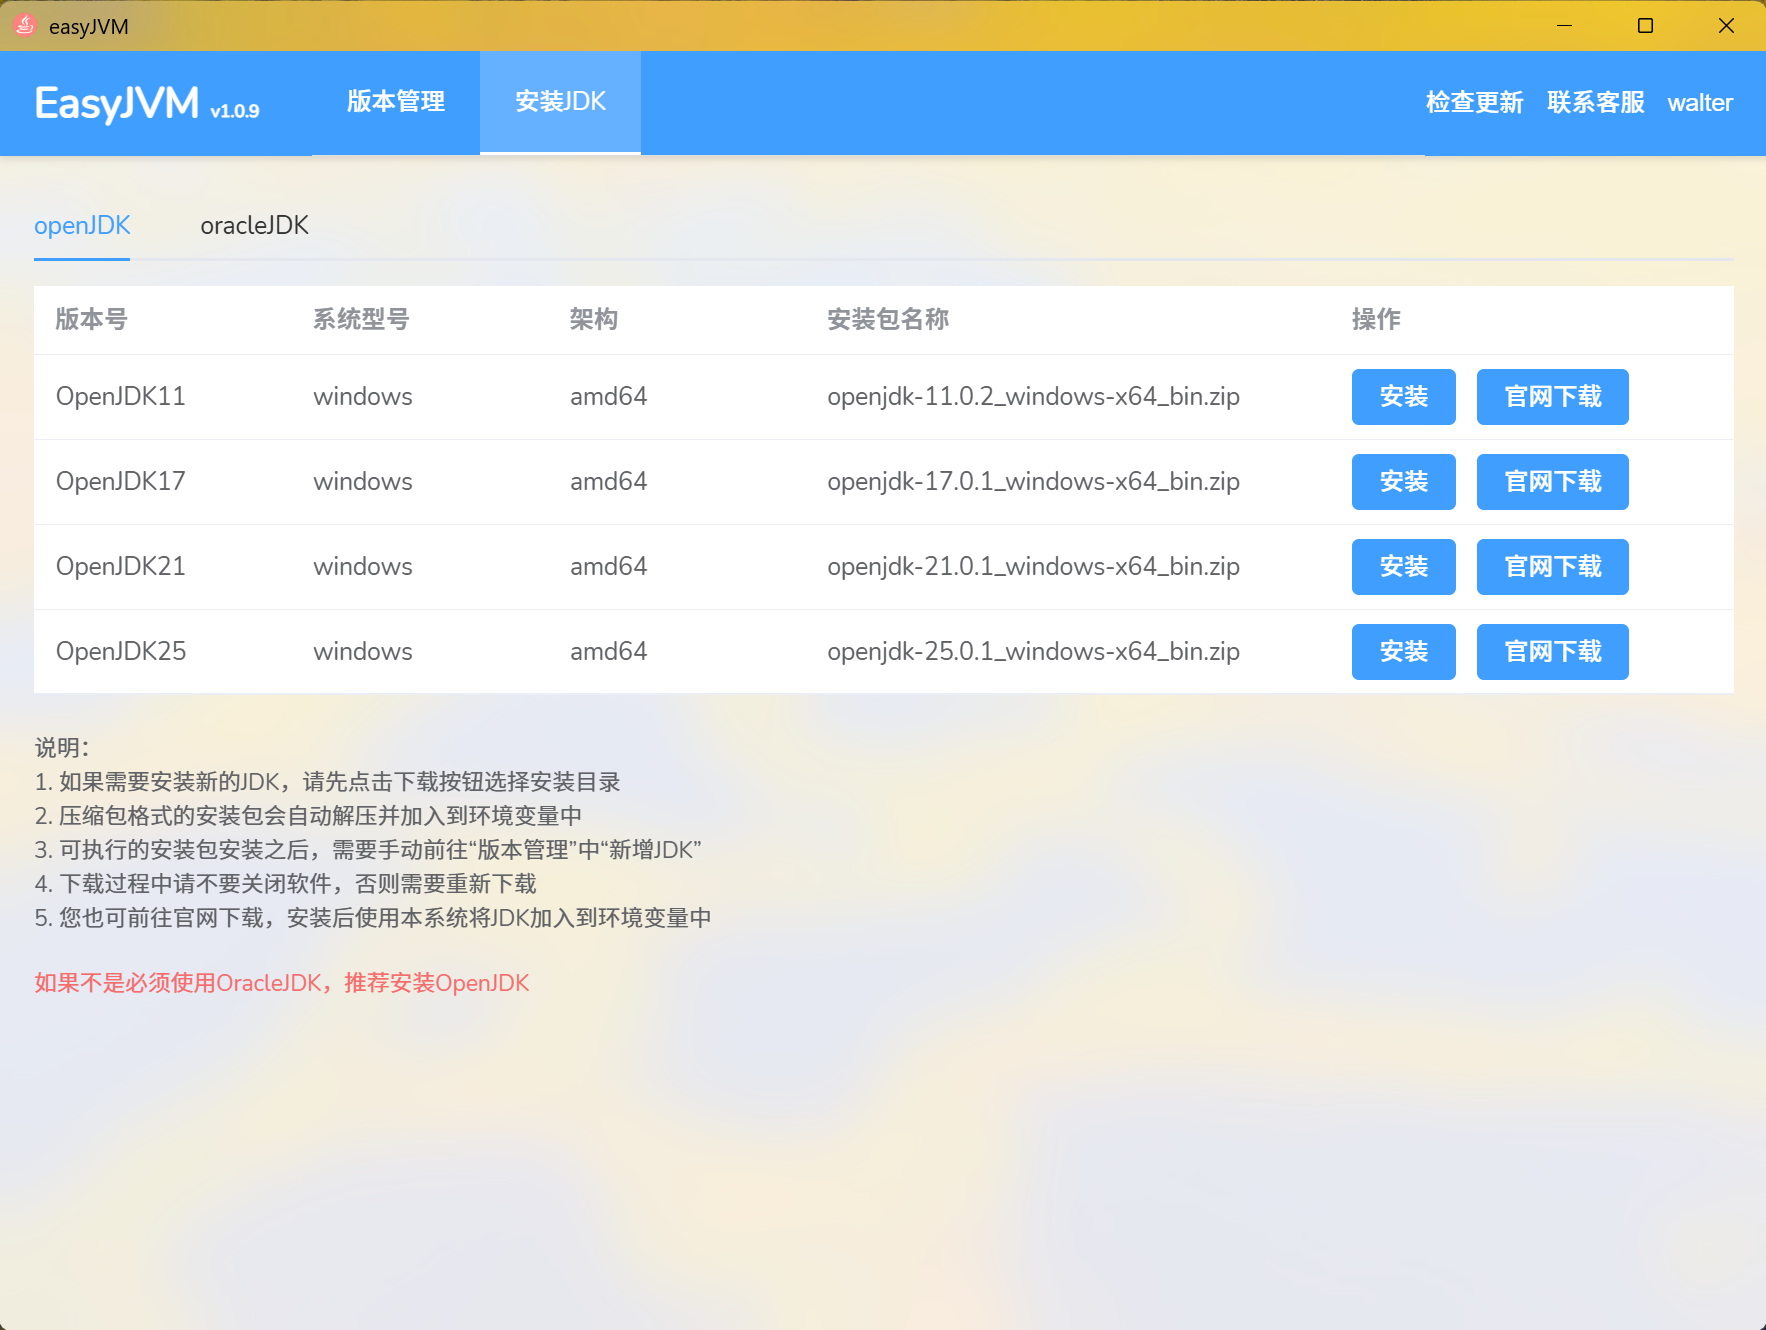Screen dimensions: 1766x1330
Task: Switch to the oracleJDK tab
Action: [254, 226]
